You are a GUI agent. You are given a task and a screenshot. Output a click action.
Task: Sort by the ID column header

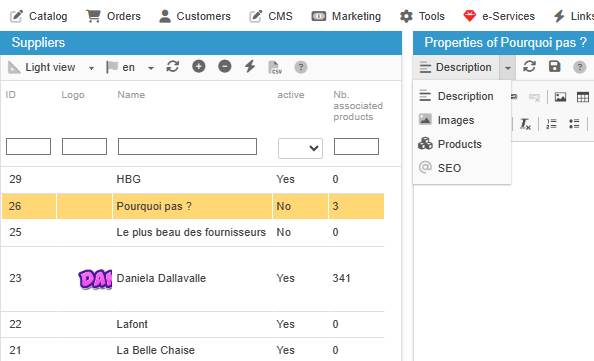click(x=11, y=95)
